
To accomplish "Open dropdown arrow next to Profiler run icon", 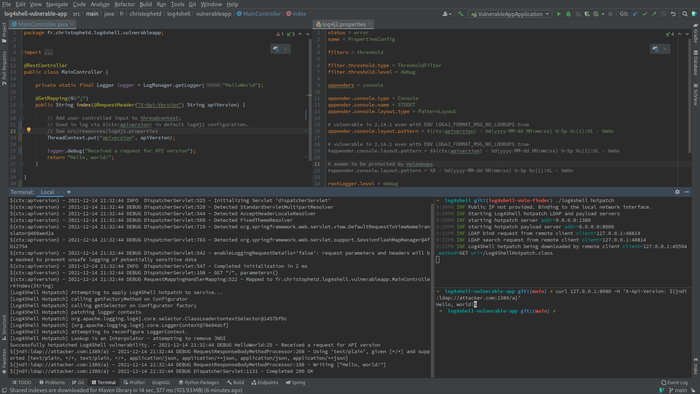I will [603, 14].
